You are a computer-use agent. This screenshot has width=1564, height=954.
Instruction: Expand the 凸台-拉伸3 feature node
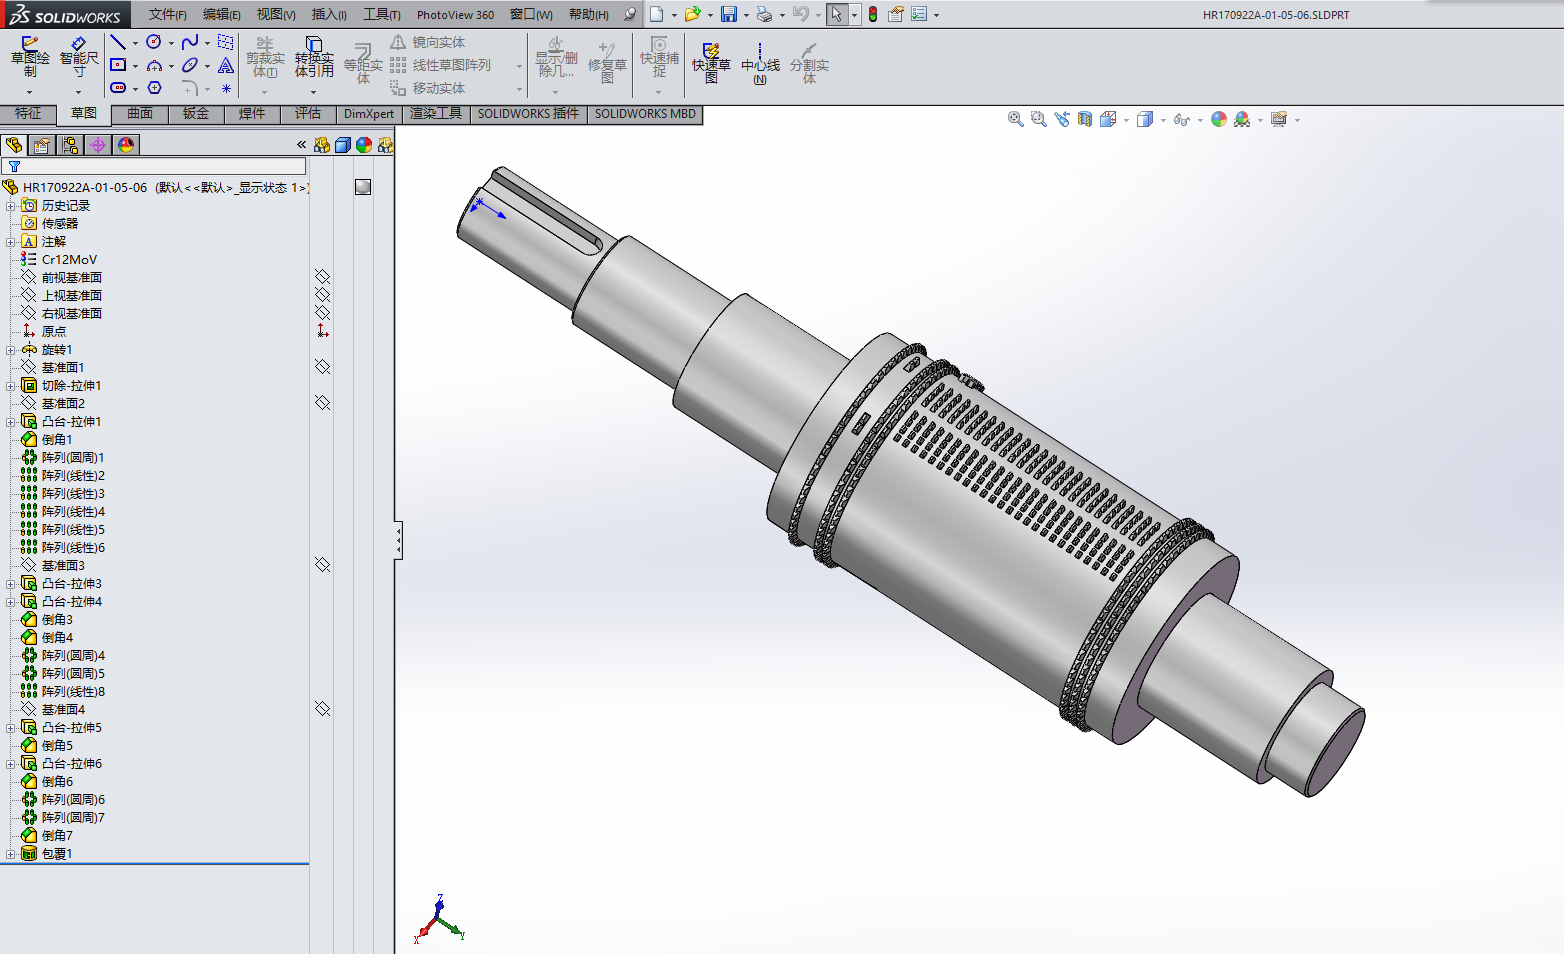pyautogui.click(x=11, y=583)
